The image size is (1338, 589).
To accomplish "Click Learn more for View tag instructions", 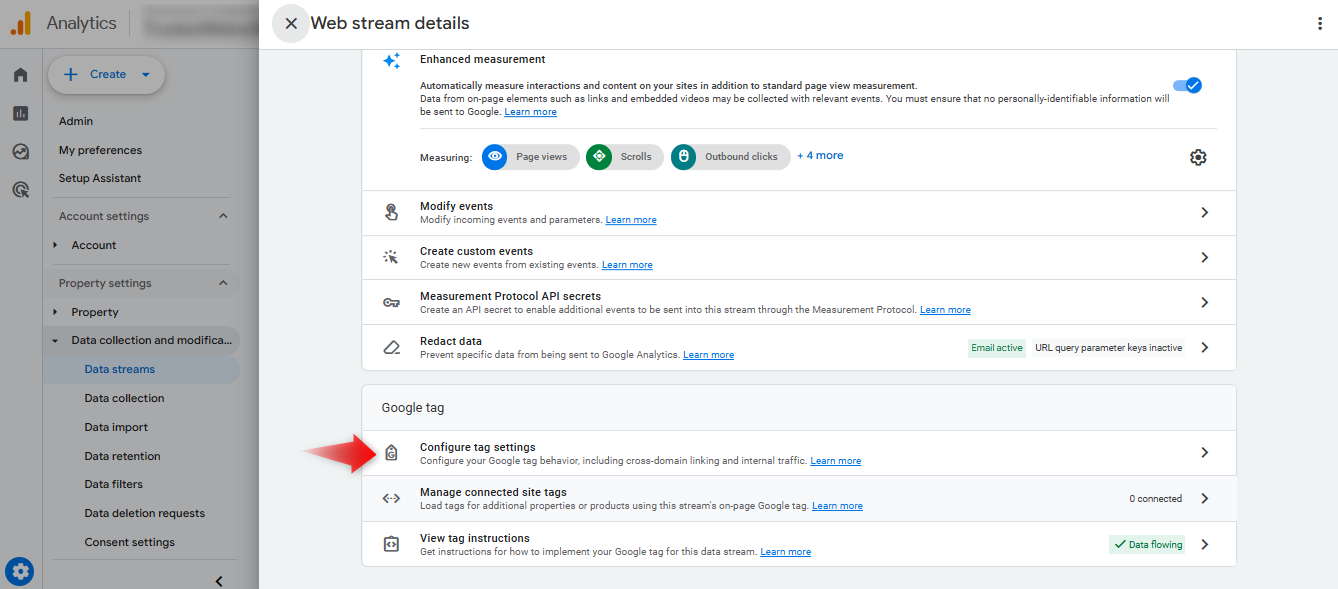I will [x=785, y=552].
